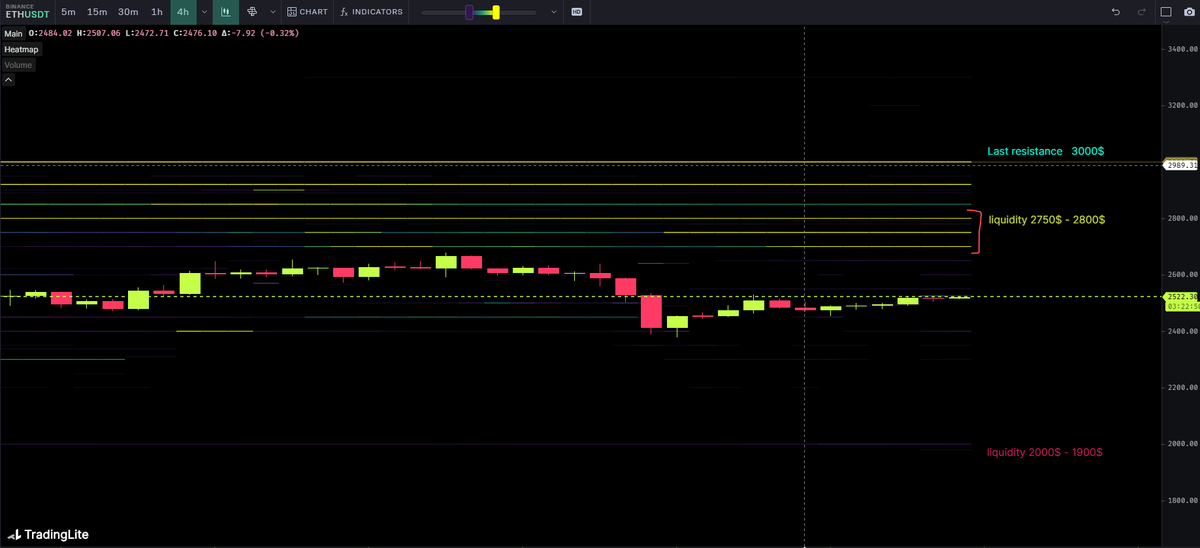Select the Heatmap layer label

[21, 49]
